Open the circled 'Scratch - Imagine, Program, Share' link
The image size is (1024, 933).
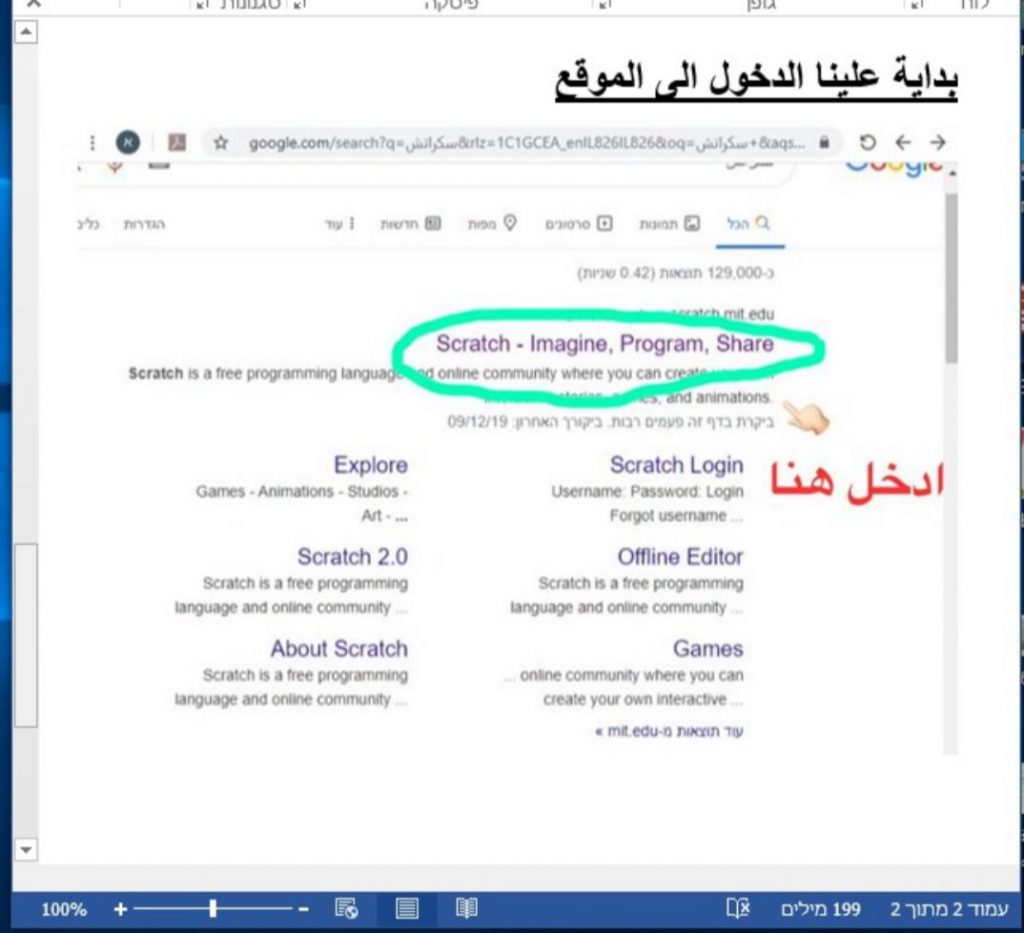pos(606,344)
